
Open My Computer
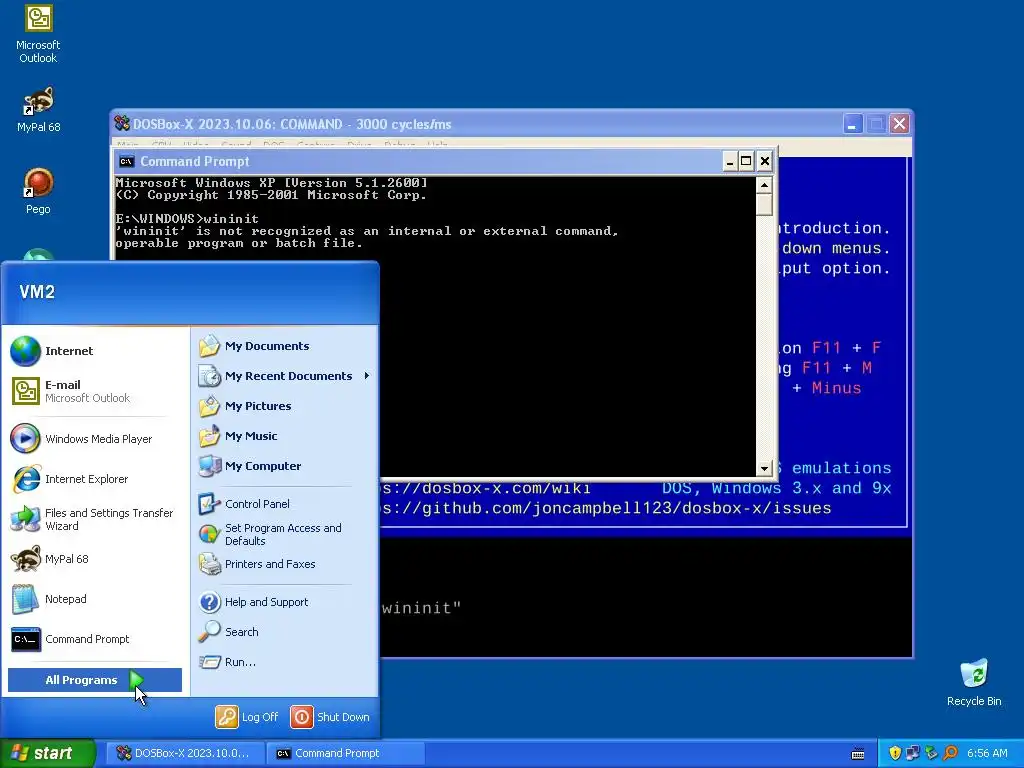(285, 466)
